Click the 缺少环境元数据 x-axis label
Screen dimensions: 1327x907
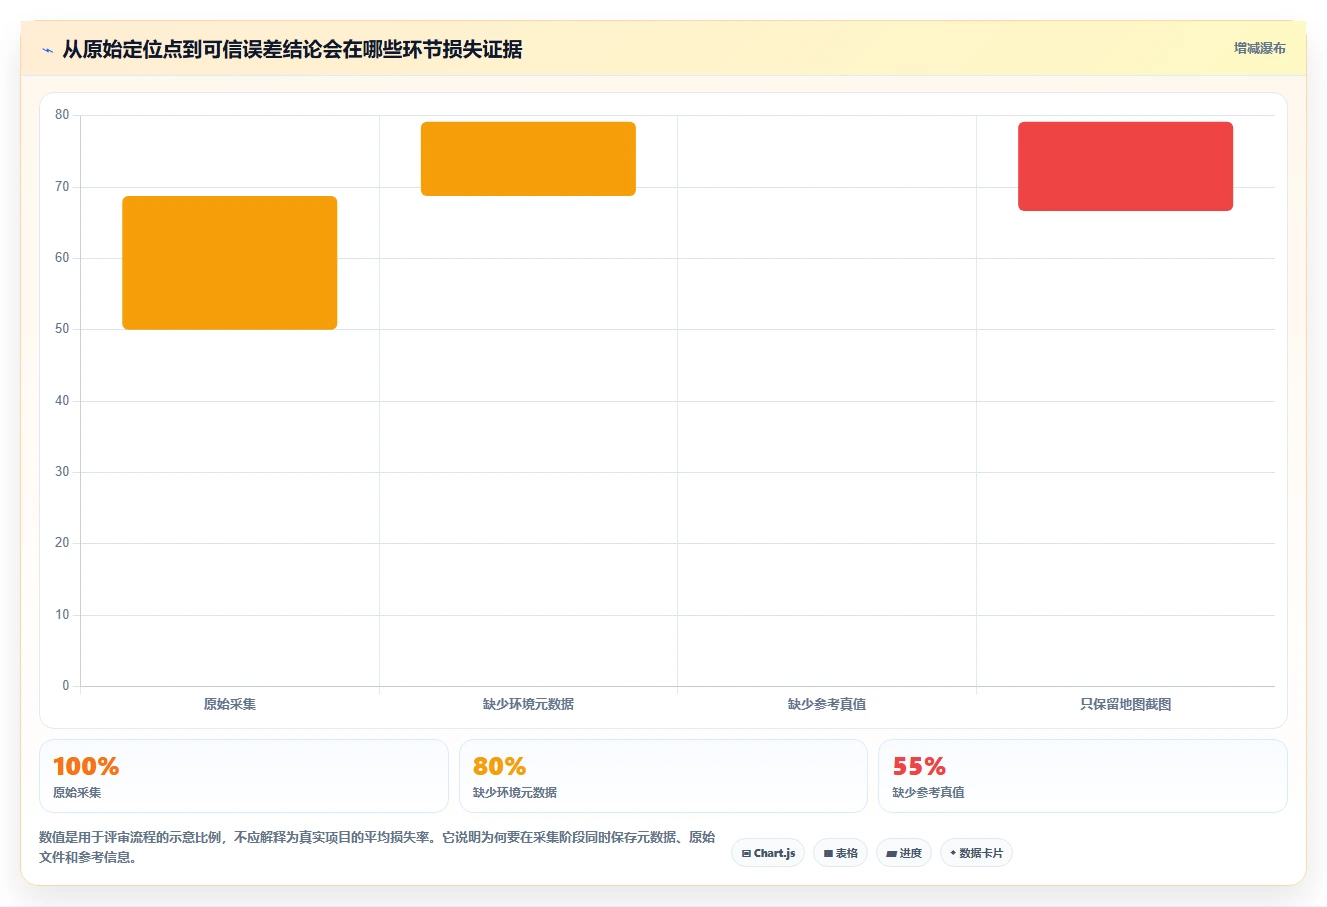(x=528, y=704)
